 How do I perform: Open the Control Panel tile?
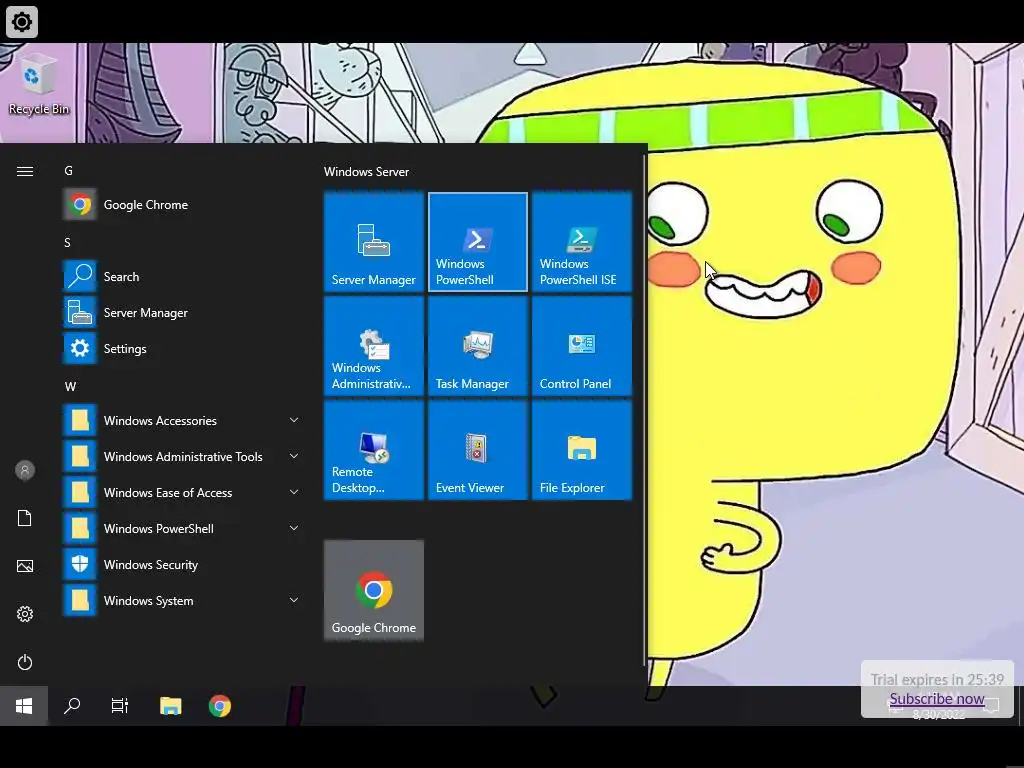click(x=581, y=346)
